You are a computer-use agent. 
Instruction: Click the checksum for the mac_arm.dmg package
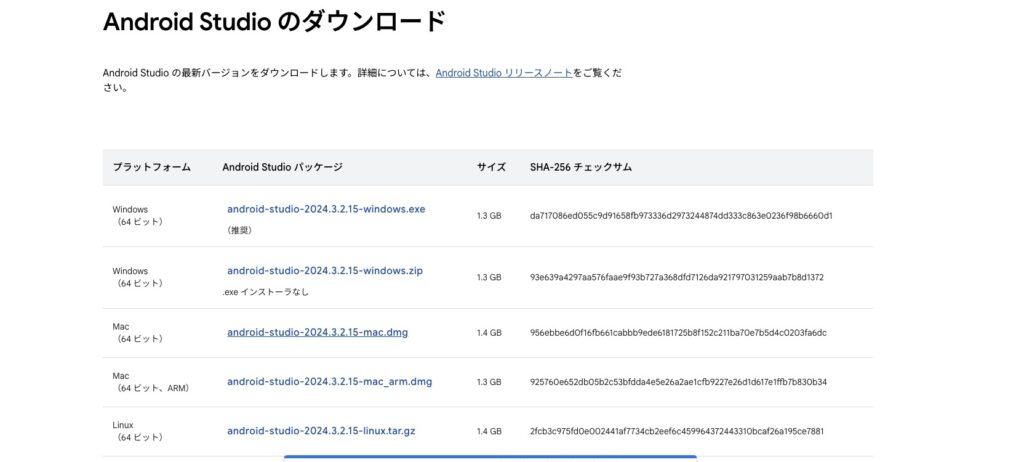pyautogui.click(x=678, y=382)
